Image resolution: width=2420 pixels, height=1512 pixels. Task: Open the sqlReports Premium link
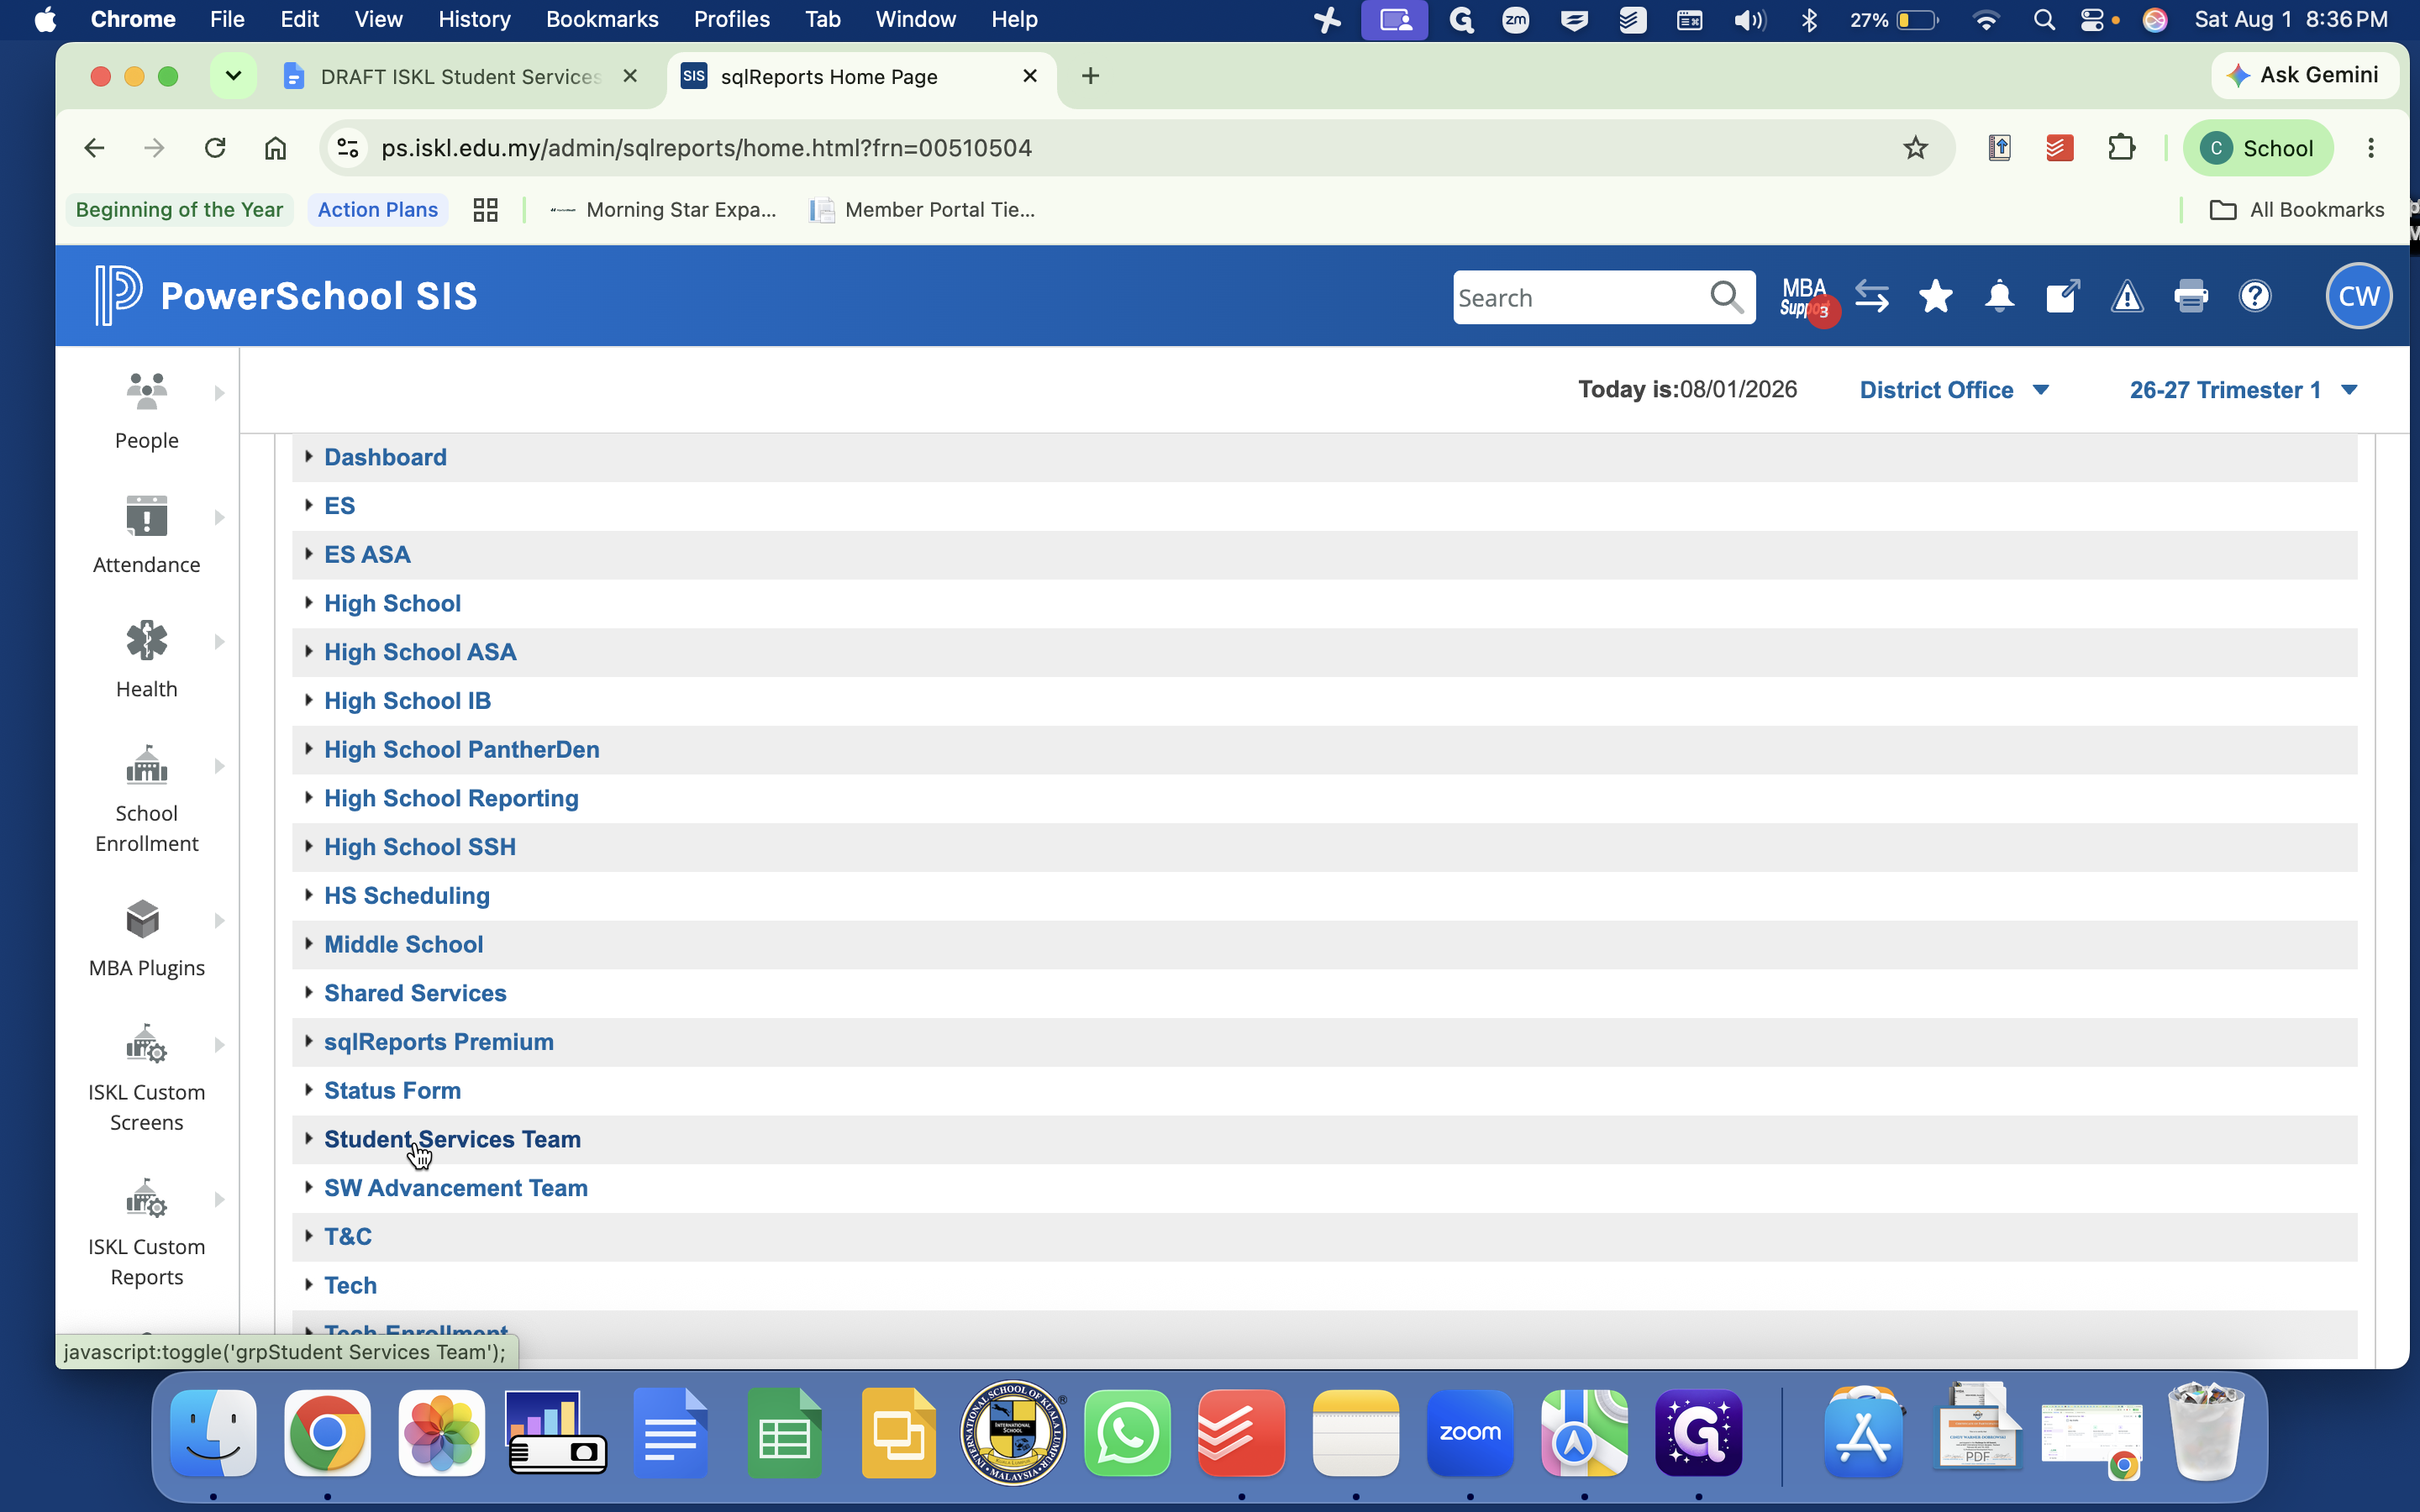click(438, 1042)
